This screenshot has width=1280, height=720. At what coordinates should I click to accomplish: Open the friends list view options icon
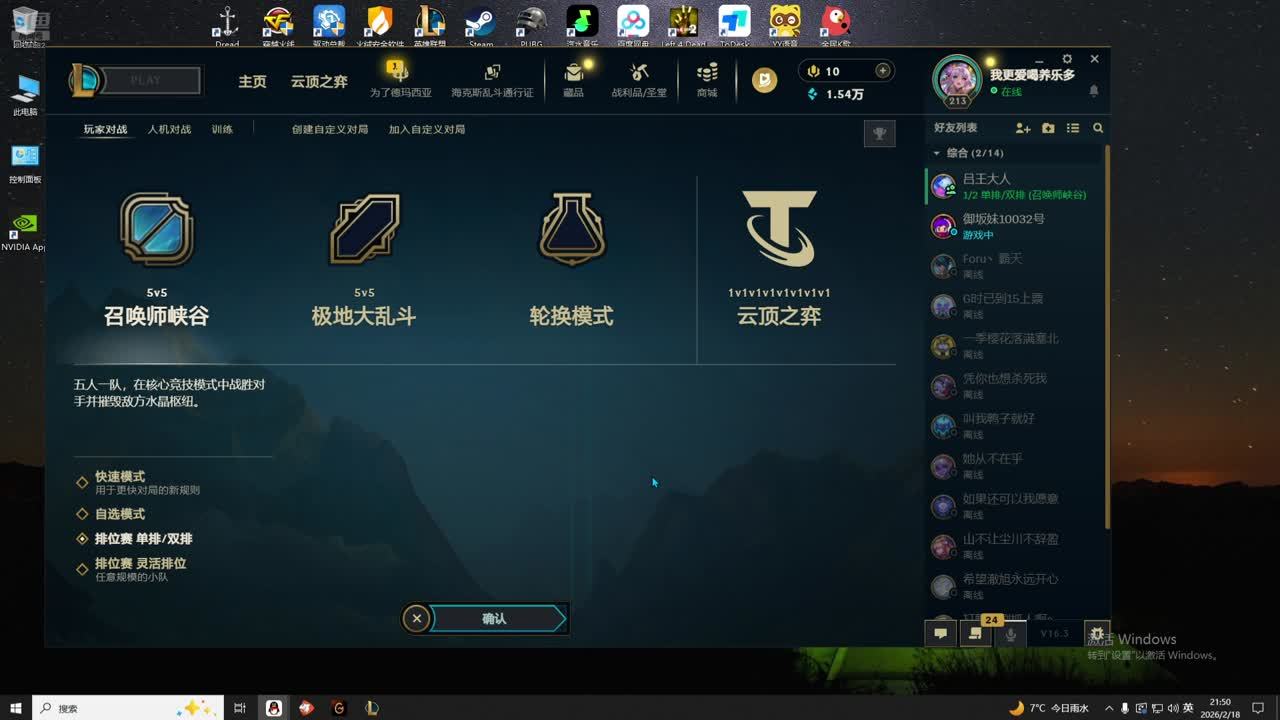pos(1073,128)
